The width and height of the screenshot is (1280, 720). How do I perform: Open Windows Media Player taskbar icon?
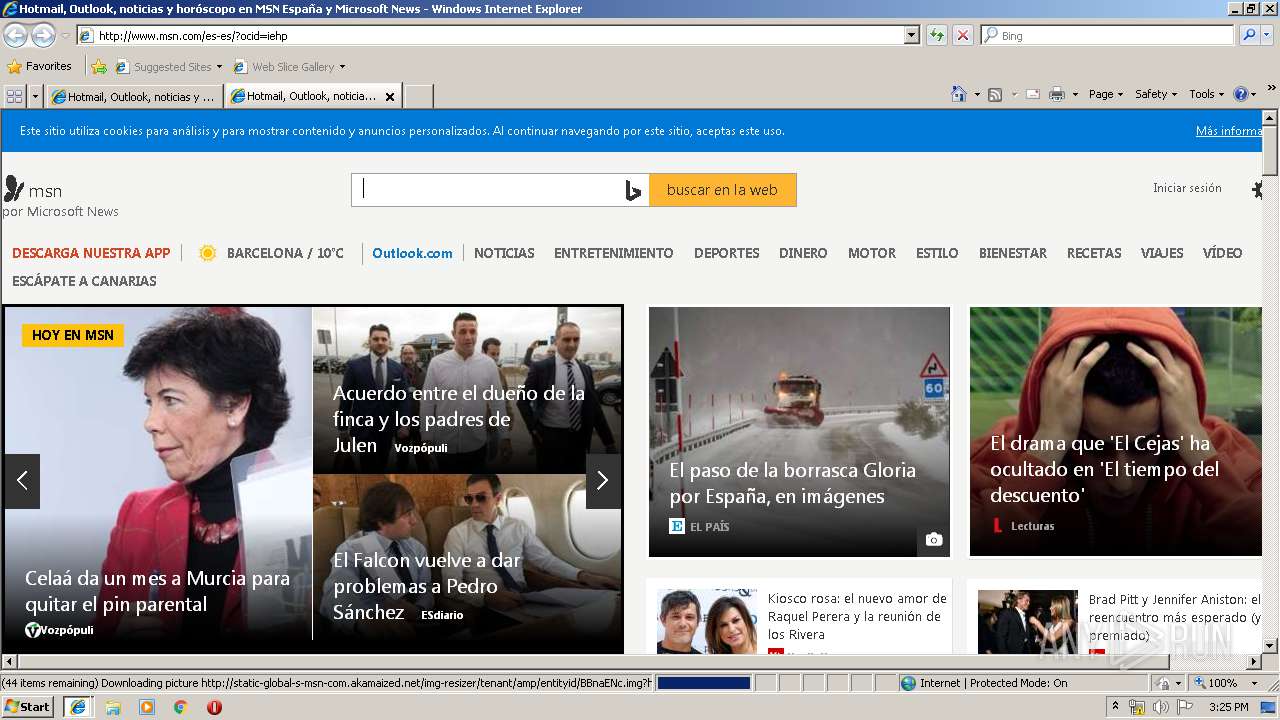pos(147,707)
